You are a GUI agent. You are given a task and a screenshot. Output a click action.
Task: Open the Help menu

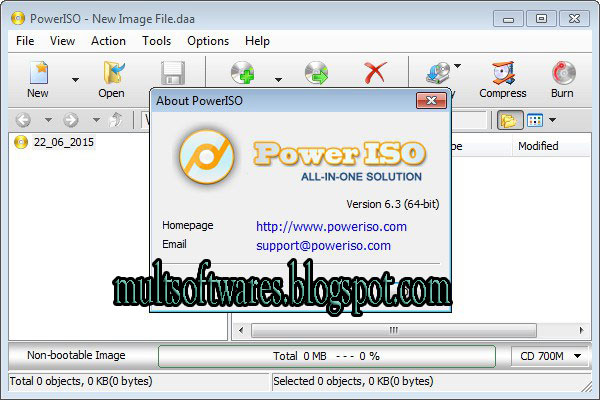(x=258, y=41)
